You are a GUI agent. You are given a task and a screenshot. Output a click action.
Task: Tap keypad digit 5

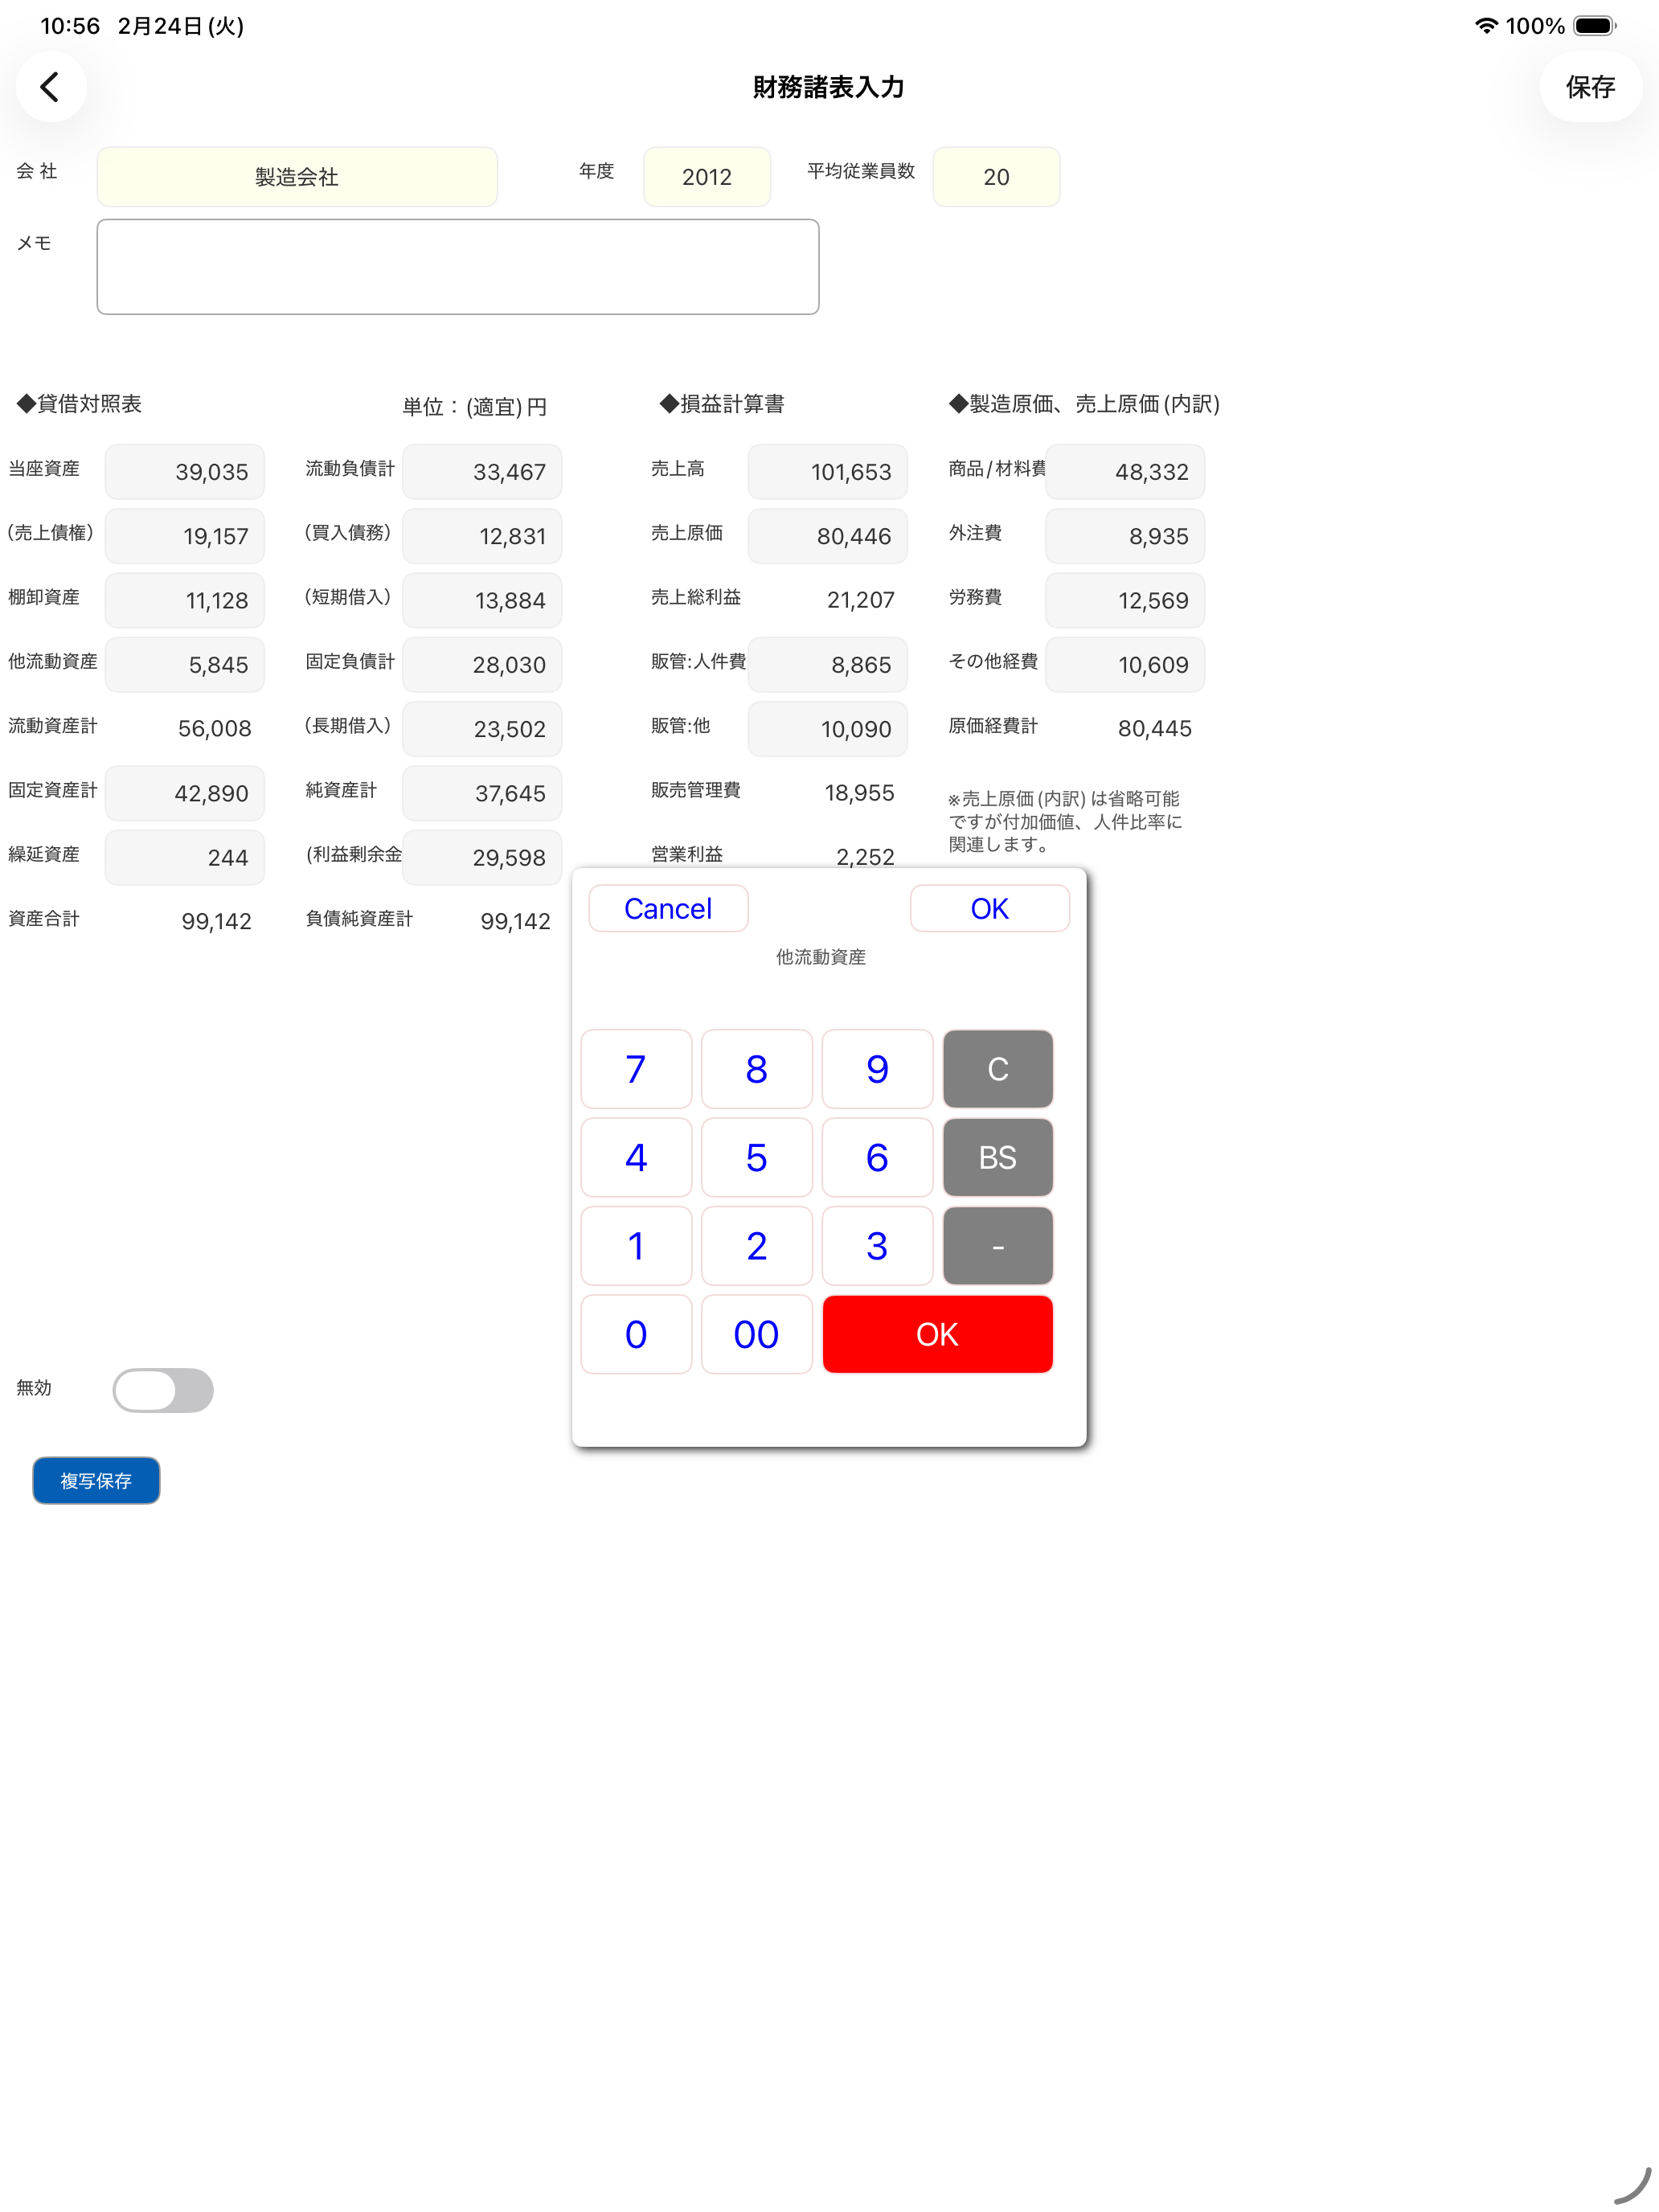[x=757, y=1157]
